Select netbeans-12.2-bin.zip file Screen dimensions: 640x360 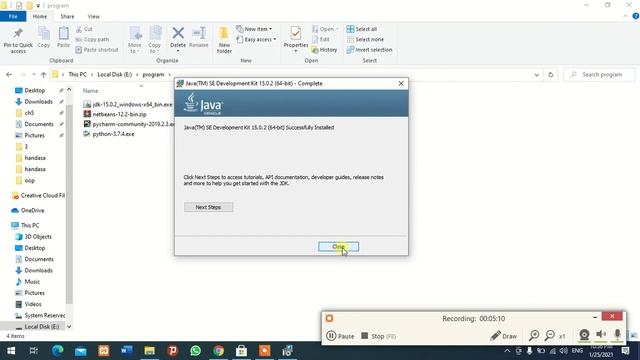point(115,114)
